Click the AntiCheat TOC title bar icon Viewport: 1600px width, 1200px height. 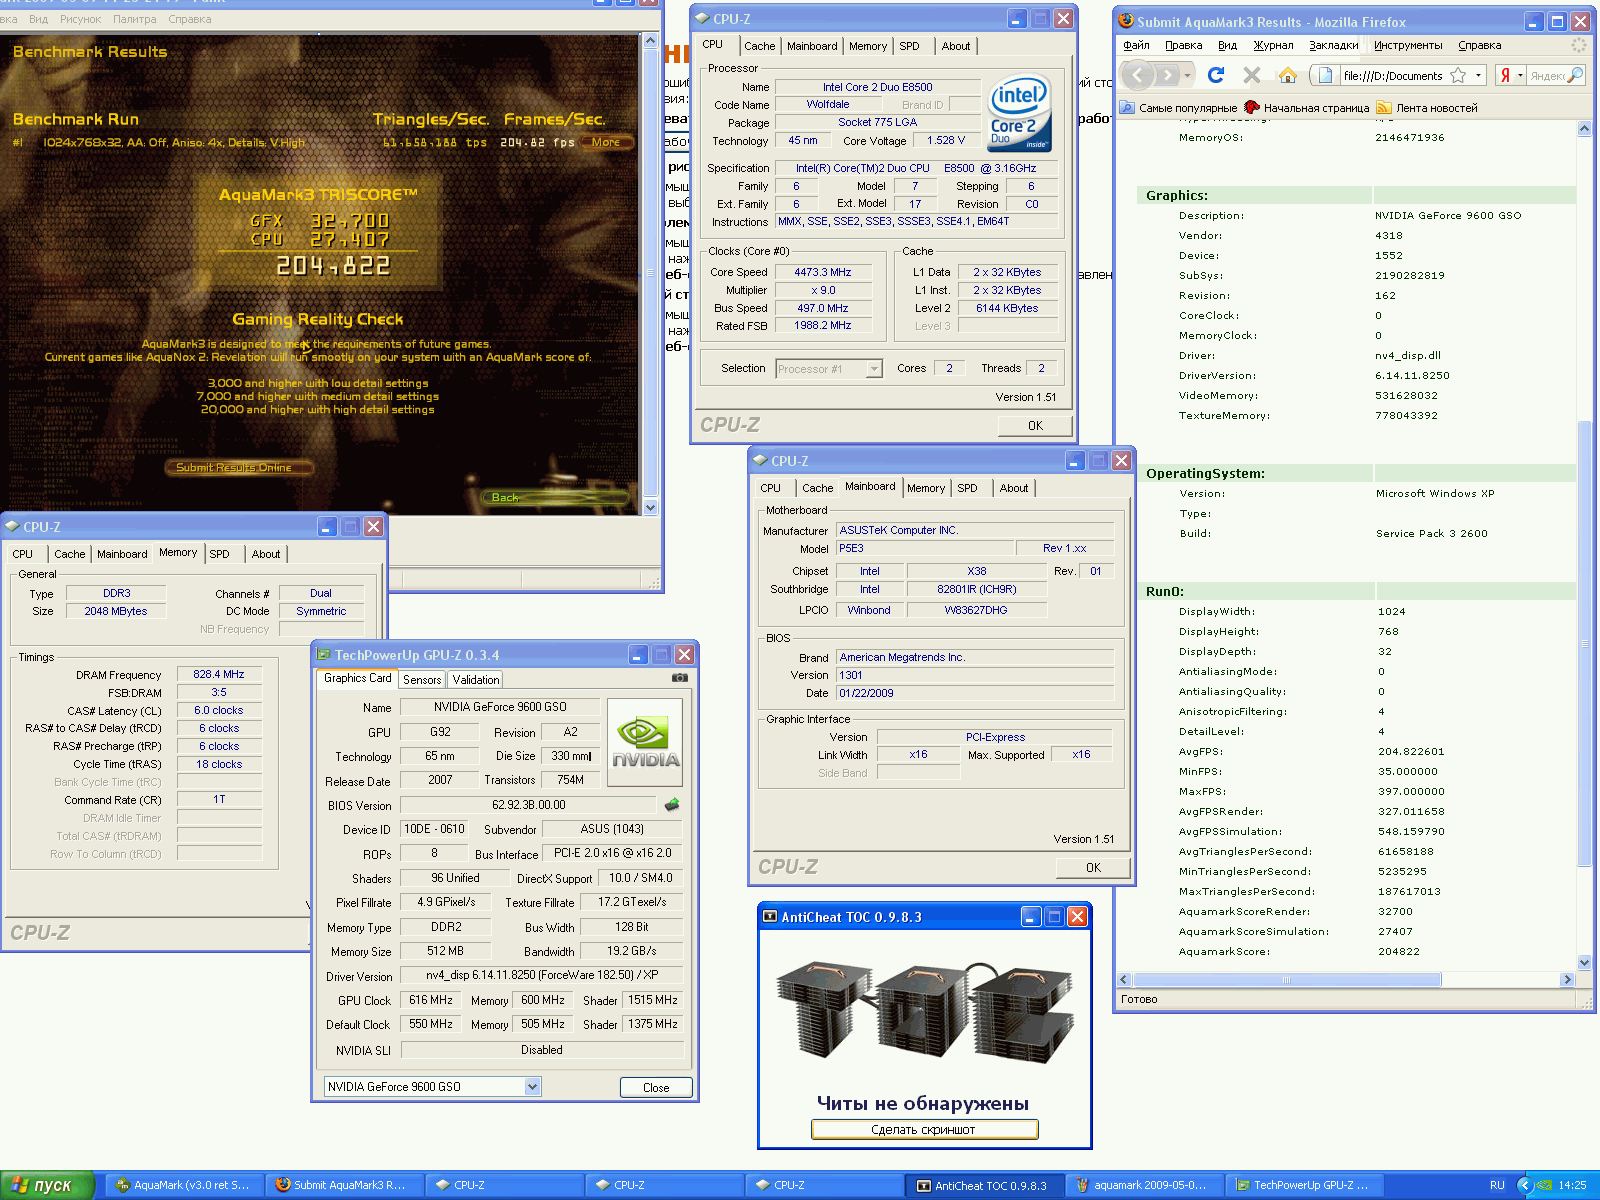[x=770, y=917]
